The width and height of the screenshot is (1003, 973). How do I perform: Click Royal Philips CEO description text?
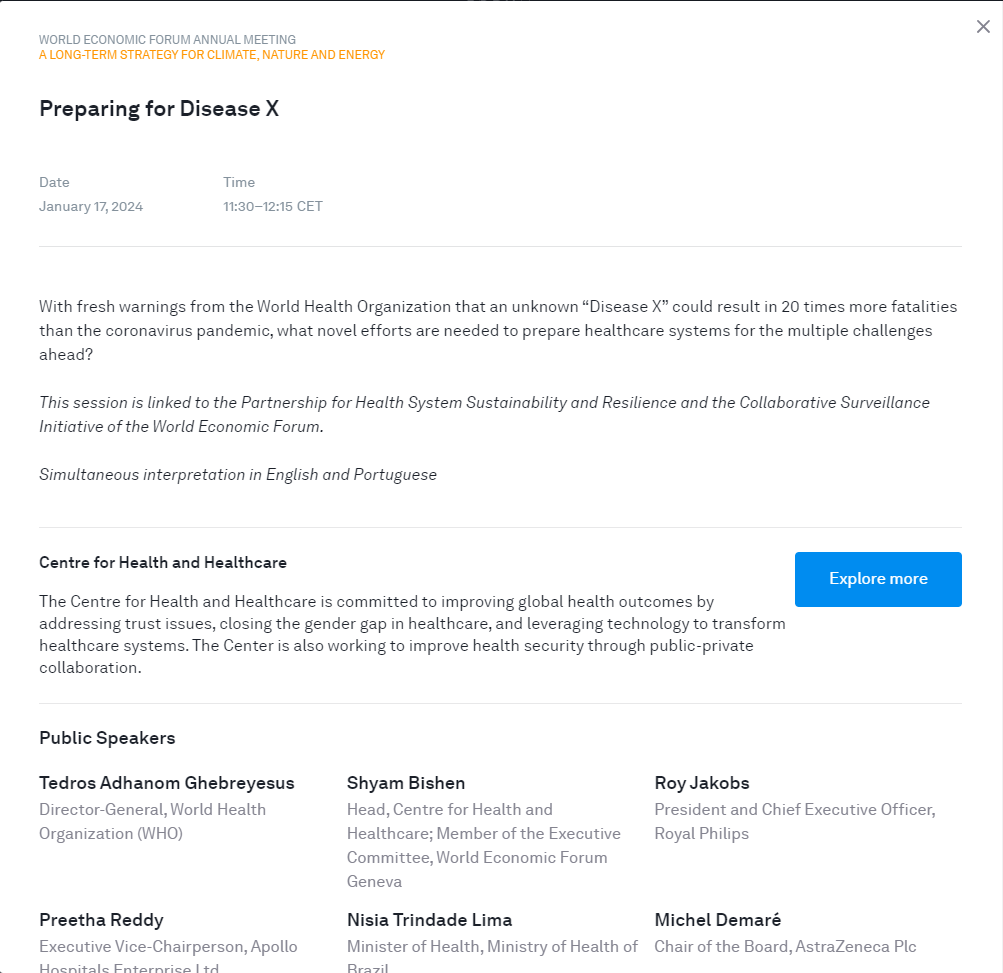[794, 821]
